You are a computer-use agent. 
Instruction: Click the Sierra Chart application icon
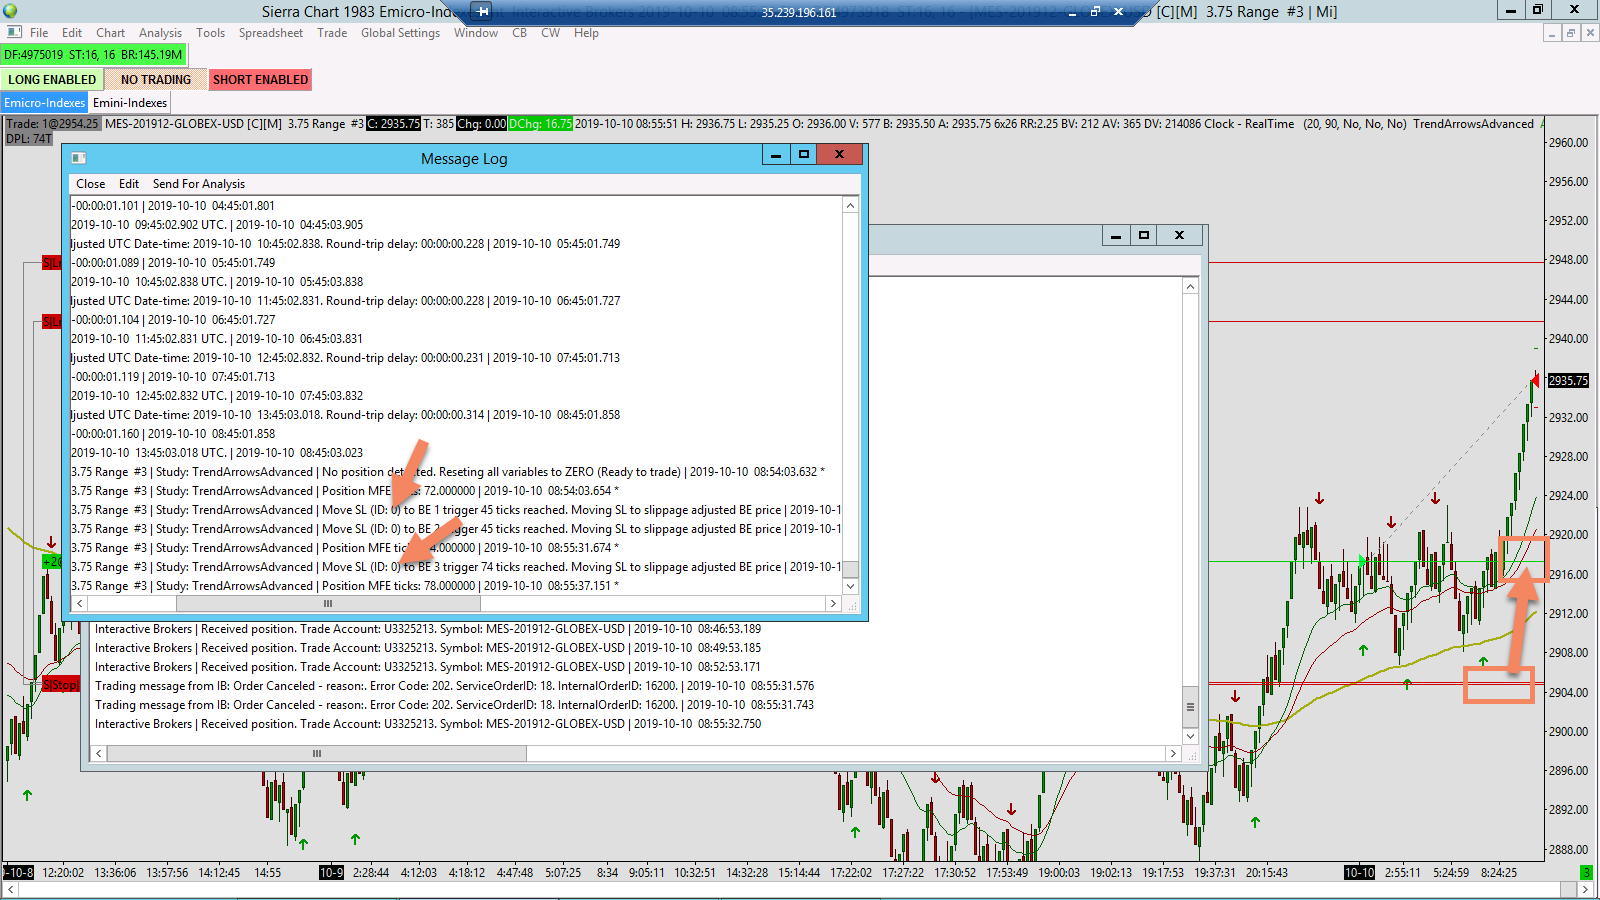click(11, 11)
